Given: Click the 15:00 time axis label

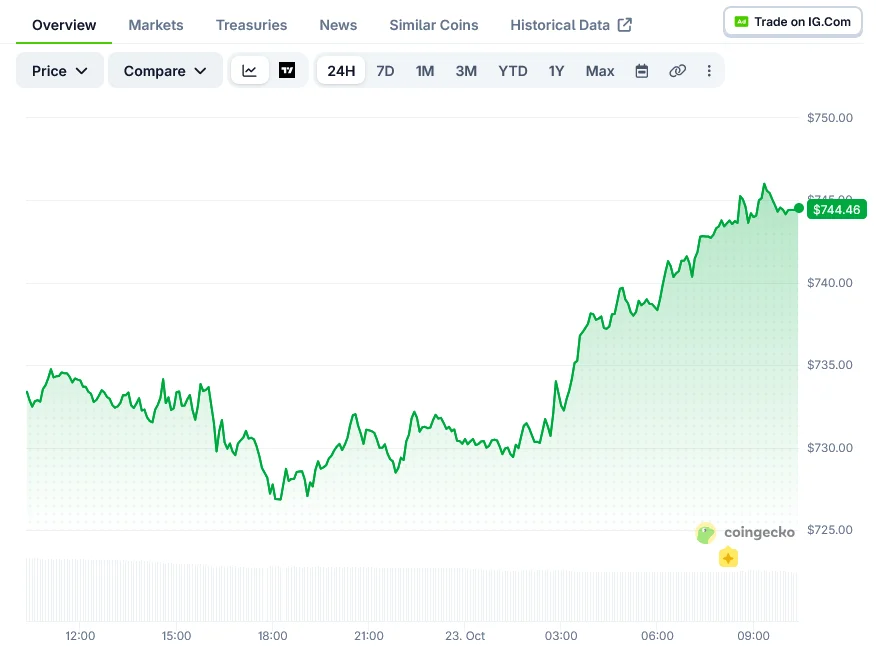Looking at the screenshot, I should coord(176,635).
